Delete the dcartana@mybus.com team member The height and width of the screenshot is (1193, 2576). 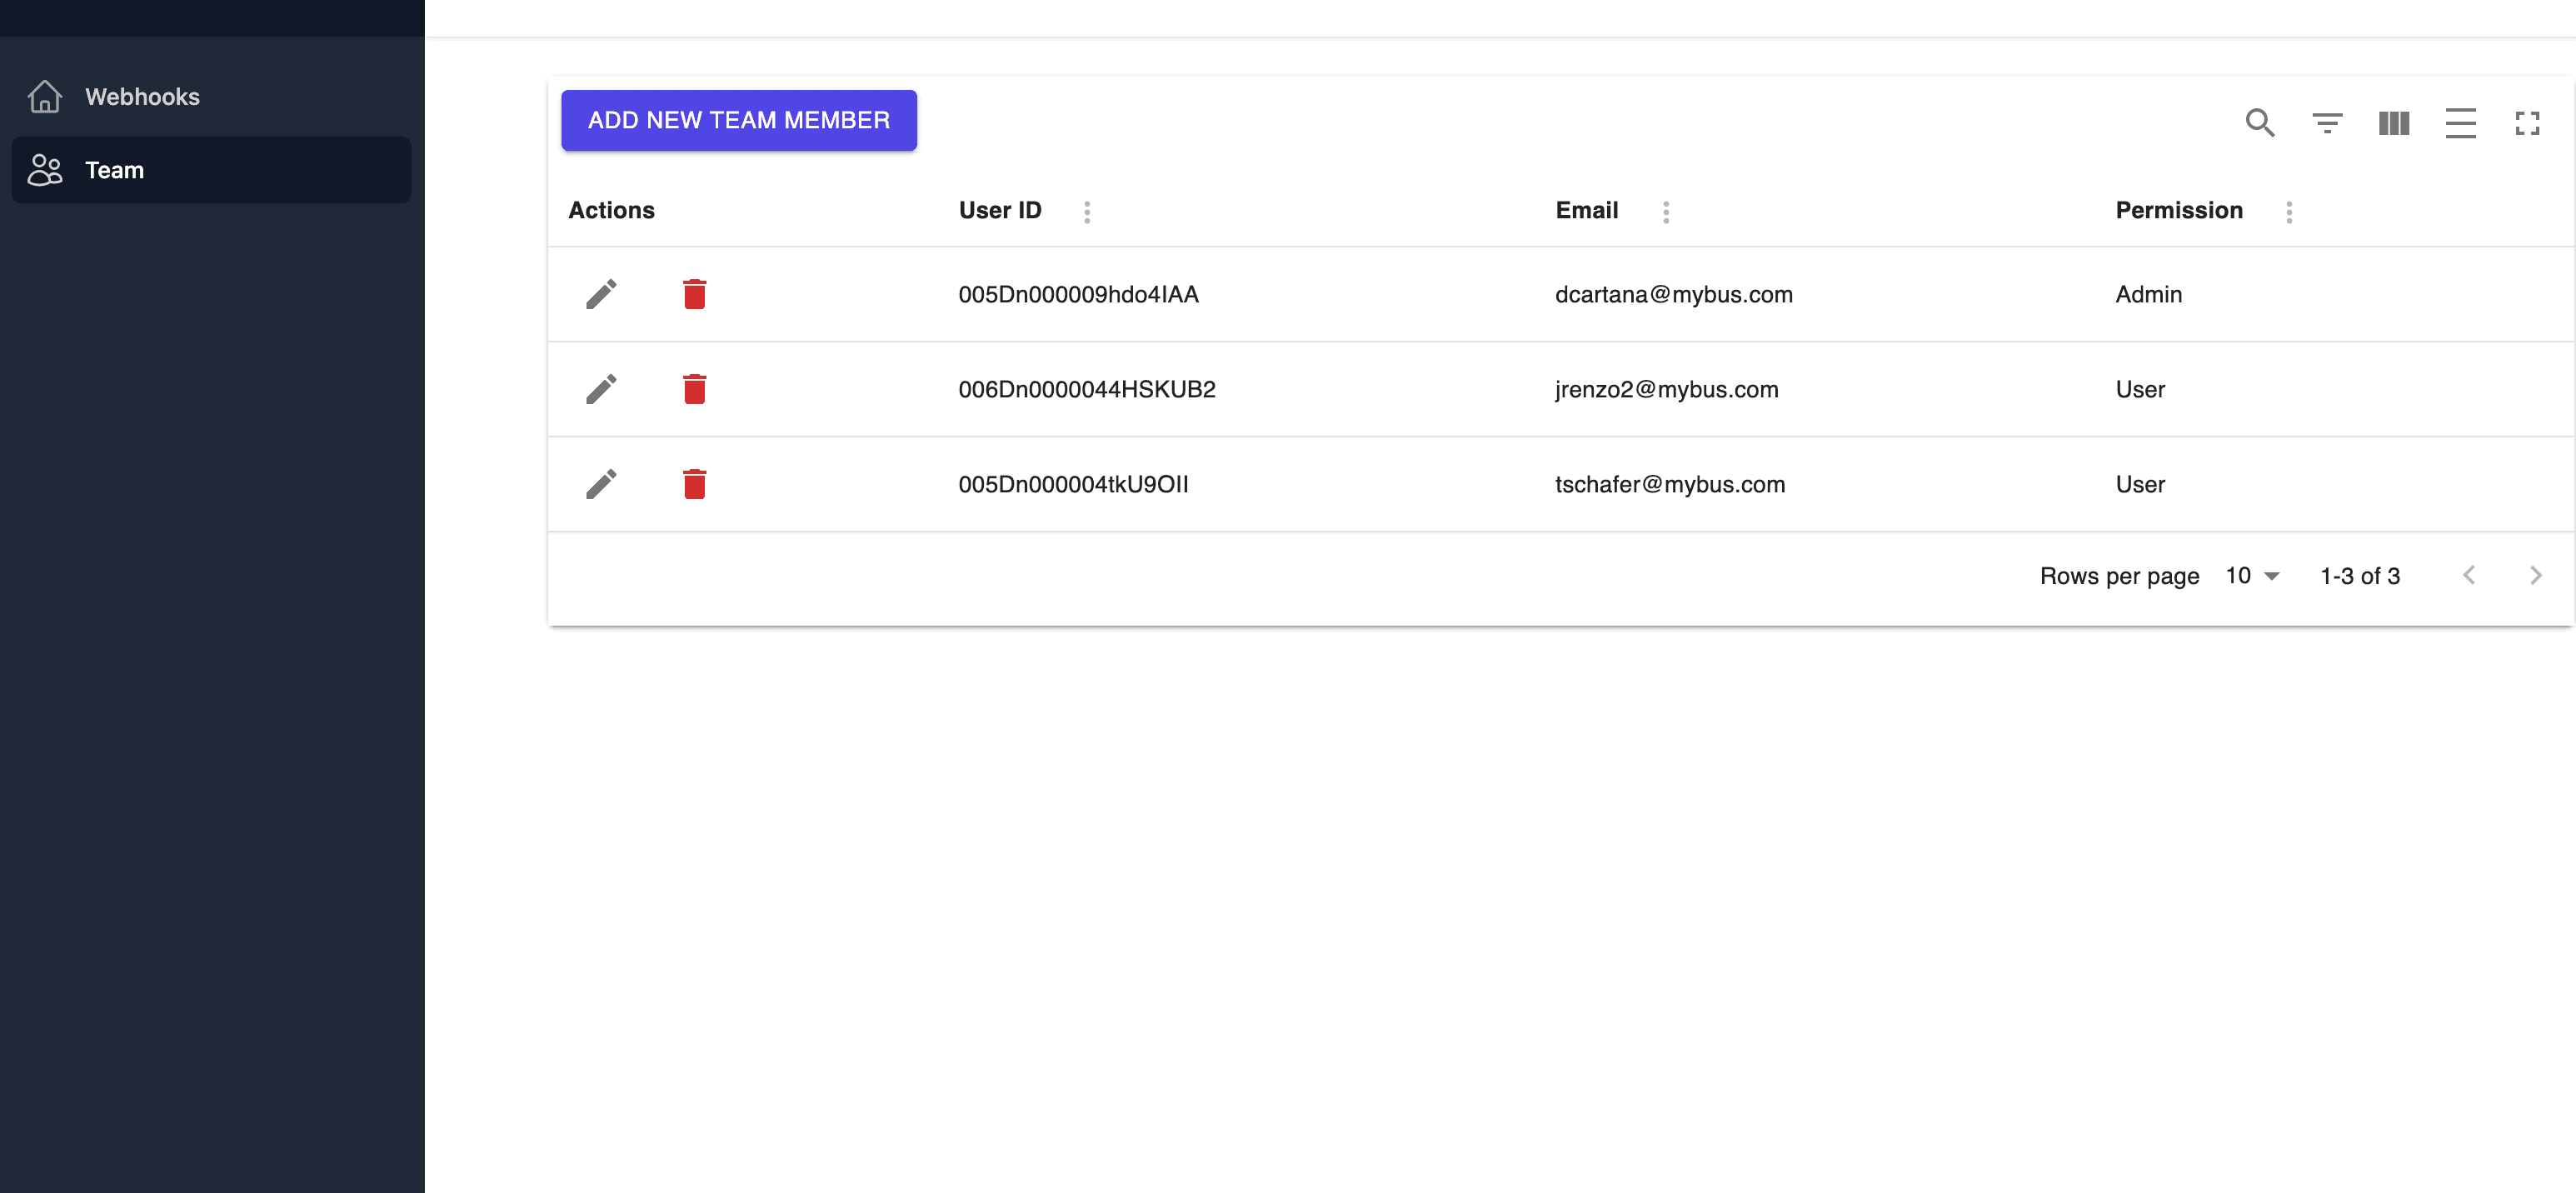pos(694,294)
